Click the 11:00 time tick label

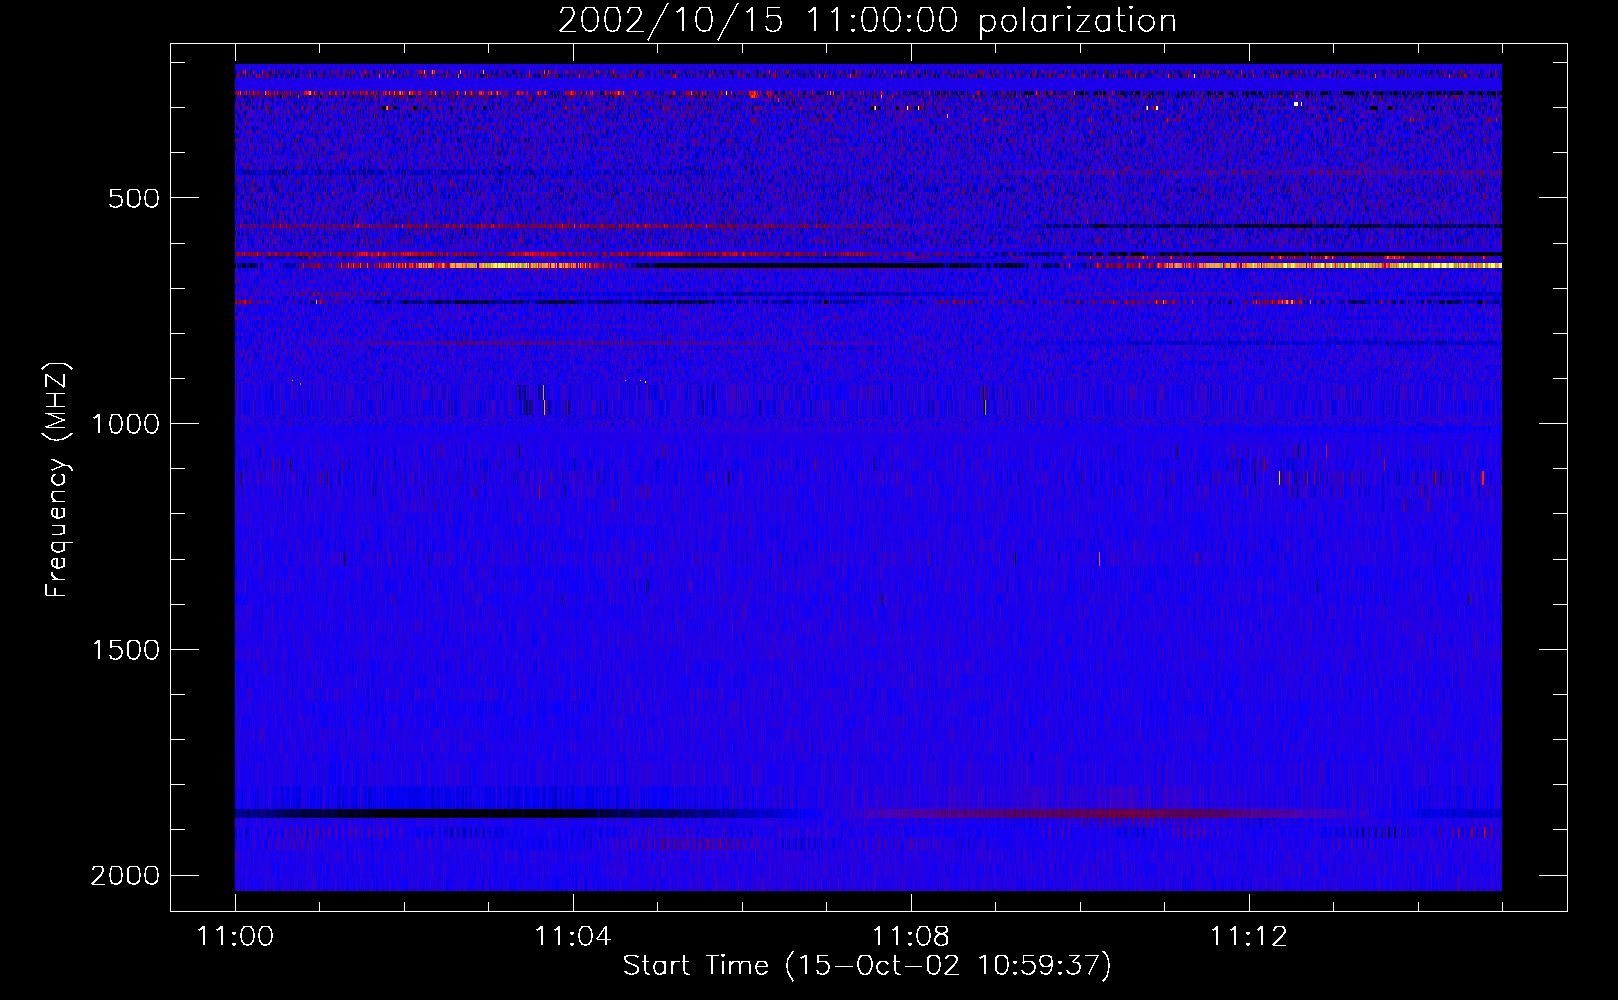(x=235, y=937)
